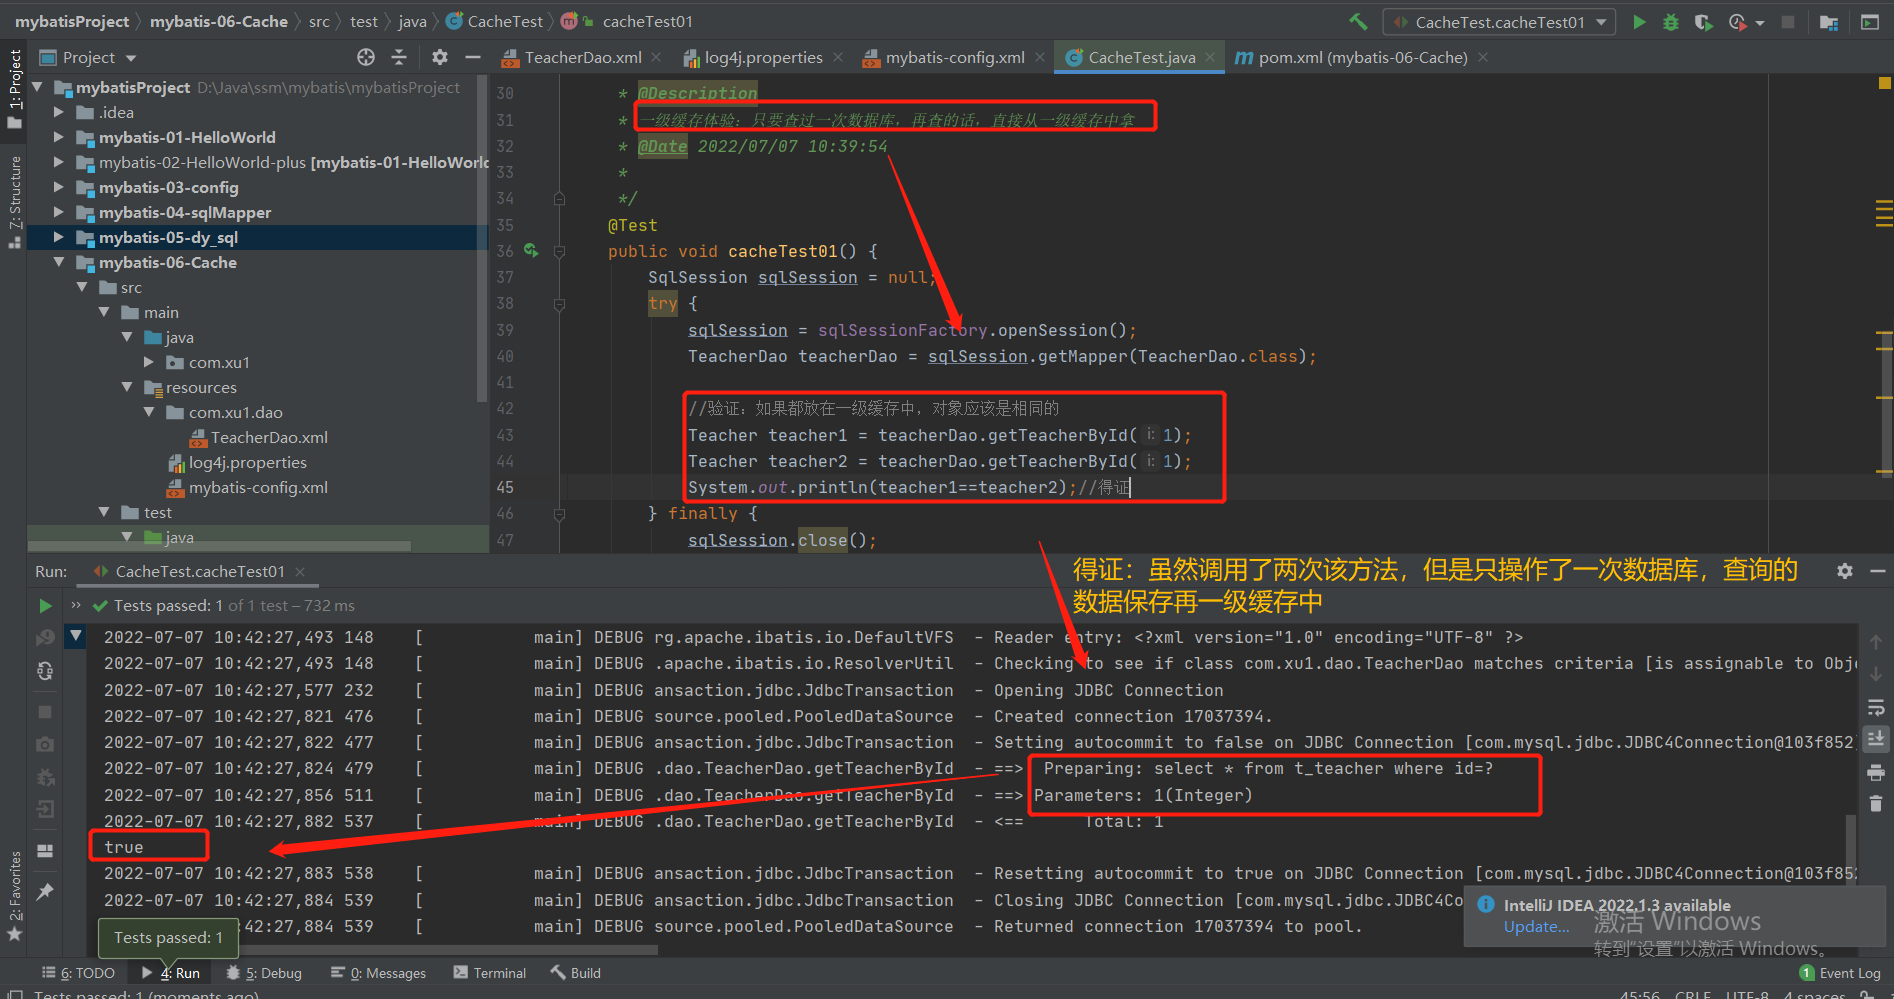Expand hidden test toolbar chevrons in Run panel
Screen dimensions: 1894x999
[76, 605]
